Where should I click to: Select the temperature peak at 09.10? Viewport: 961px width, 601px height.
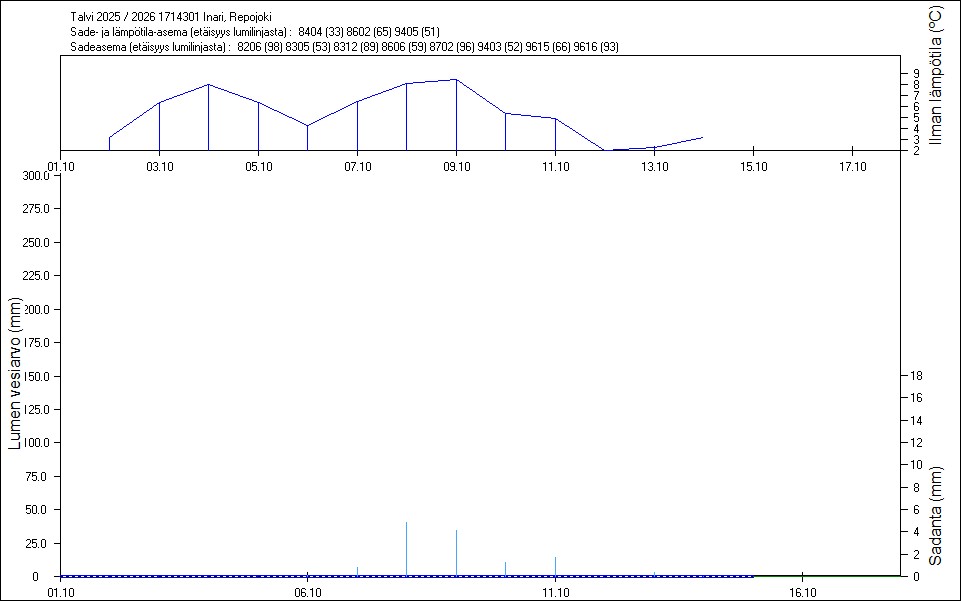[456, 80]
